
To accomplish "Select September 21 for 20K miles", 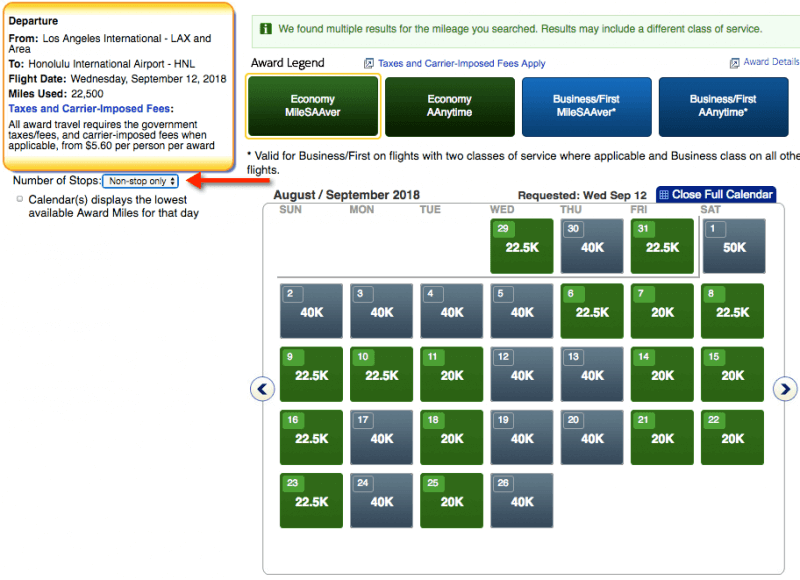I will (662, 437).
